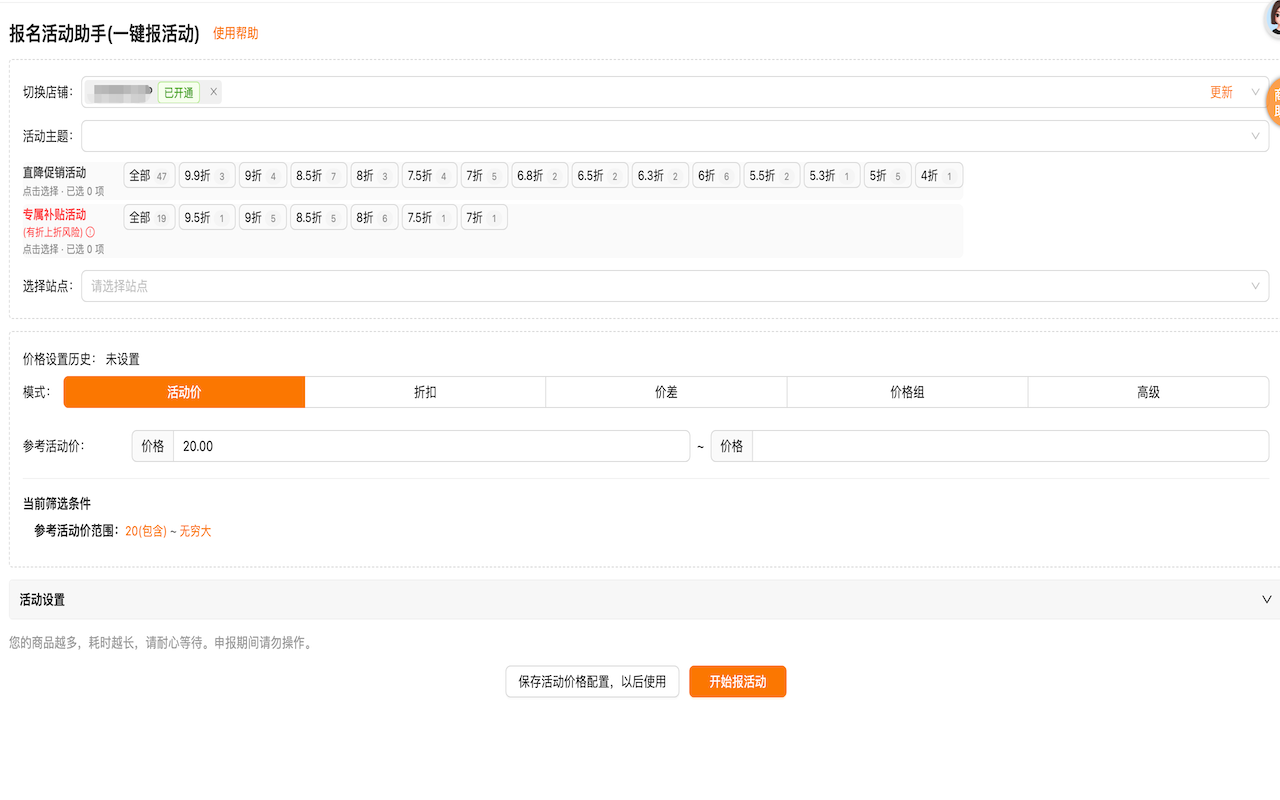Open the 选择站点 dropdown
The width and height of the screenshot is (1280, 800).
(x=675, y=286)
